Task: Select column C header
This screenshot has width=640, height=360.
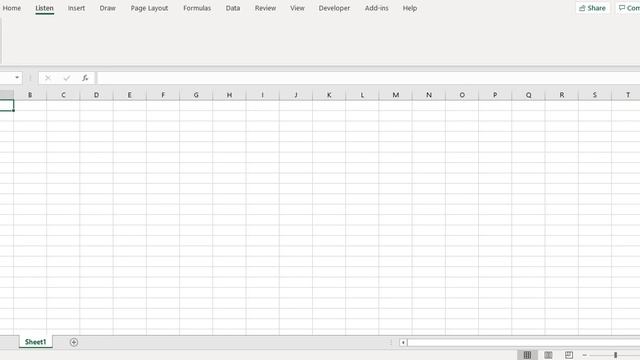Action: coord(63,95)
